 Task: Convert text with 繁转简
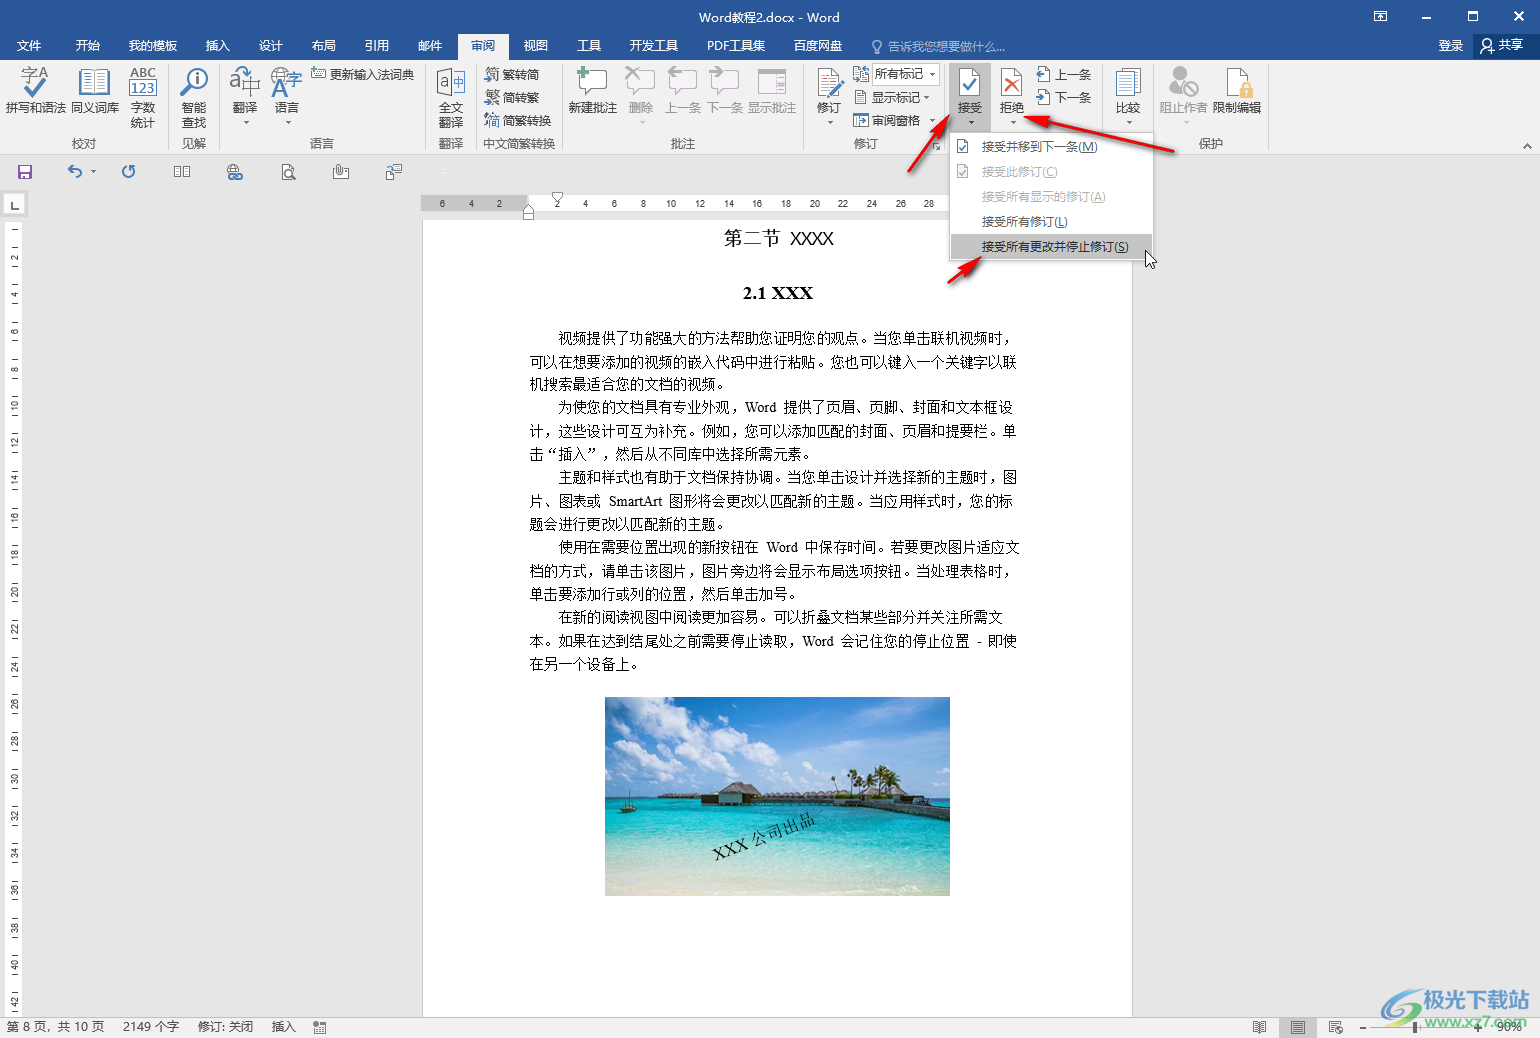(x=512, y=74)
